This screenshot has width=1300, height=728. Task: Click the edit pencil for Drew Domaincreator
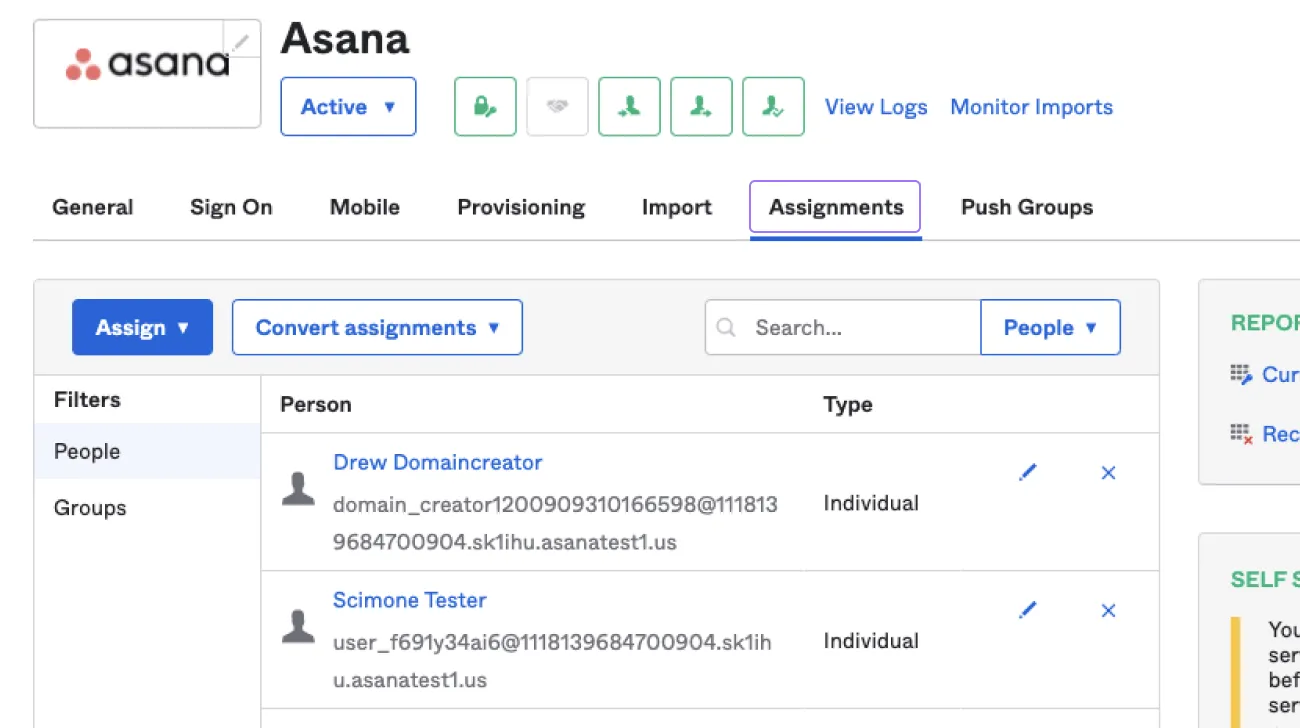pos(1028,472)
